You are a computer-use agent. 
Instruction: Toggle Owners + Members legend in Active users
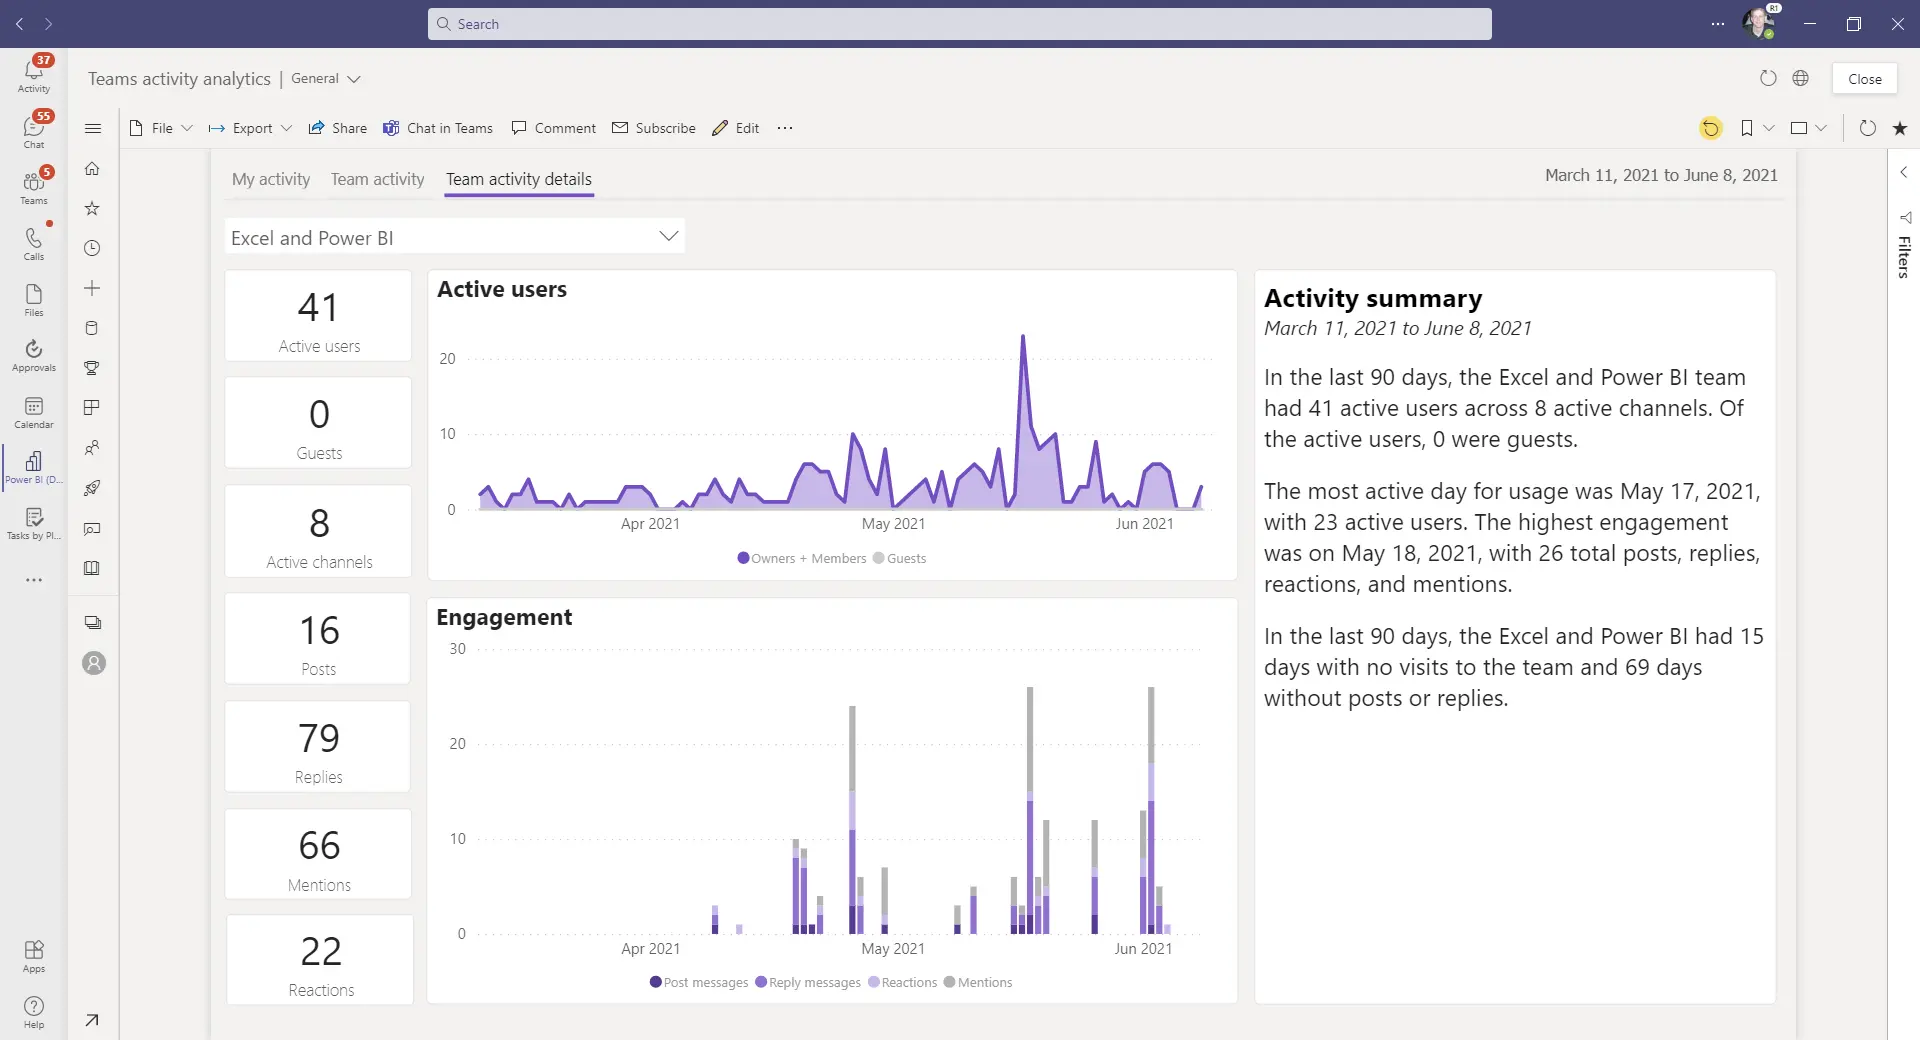pyautogui.click(x=802, y=558)
